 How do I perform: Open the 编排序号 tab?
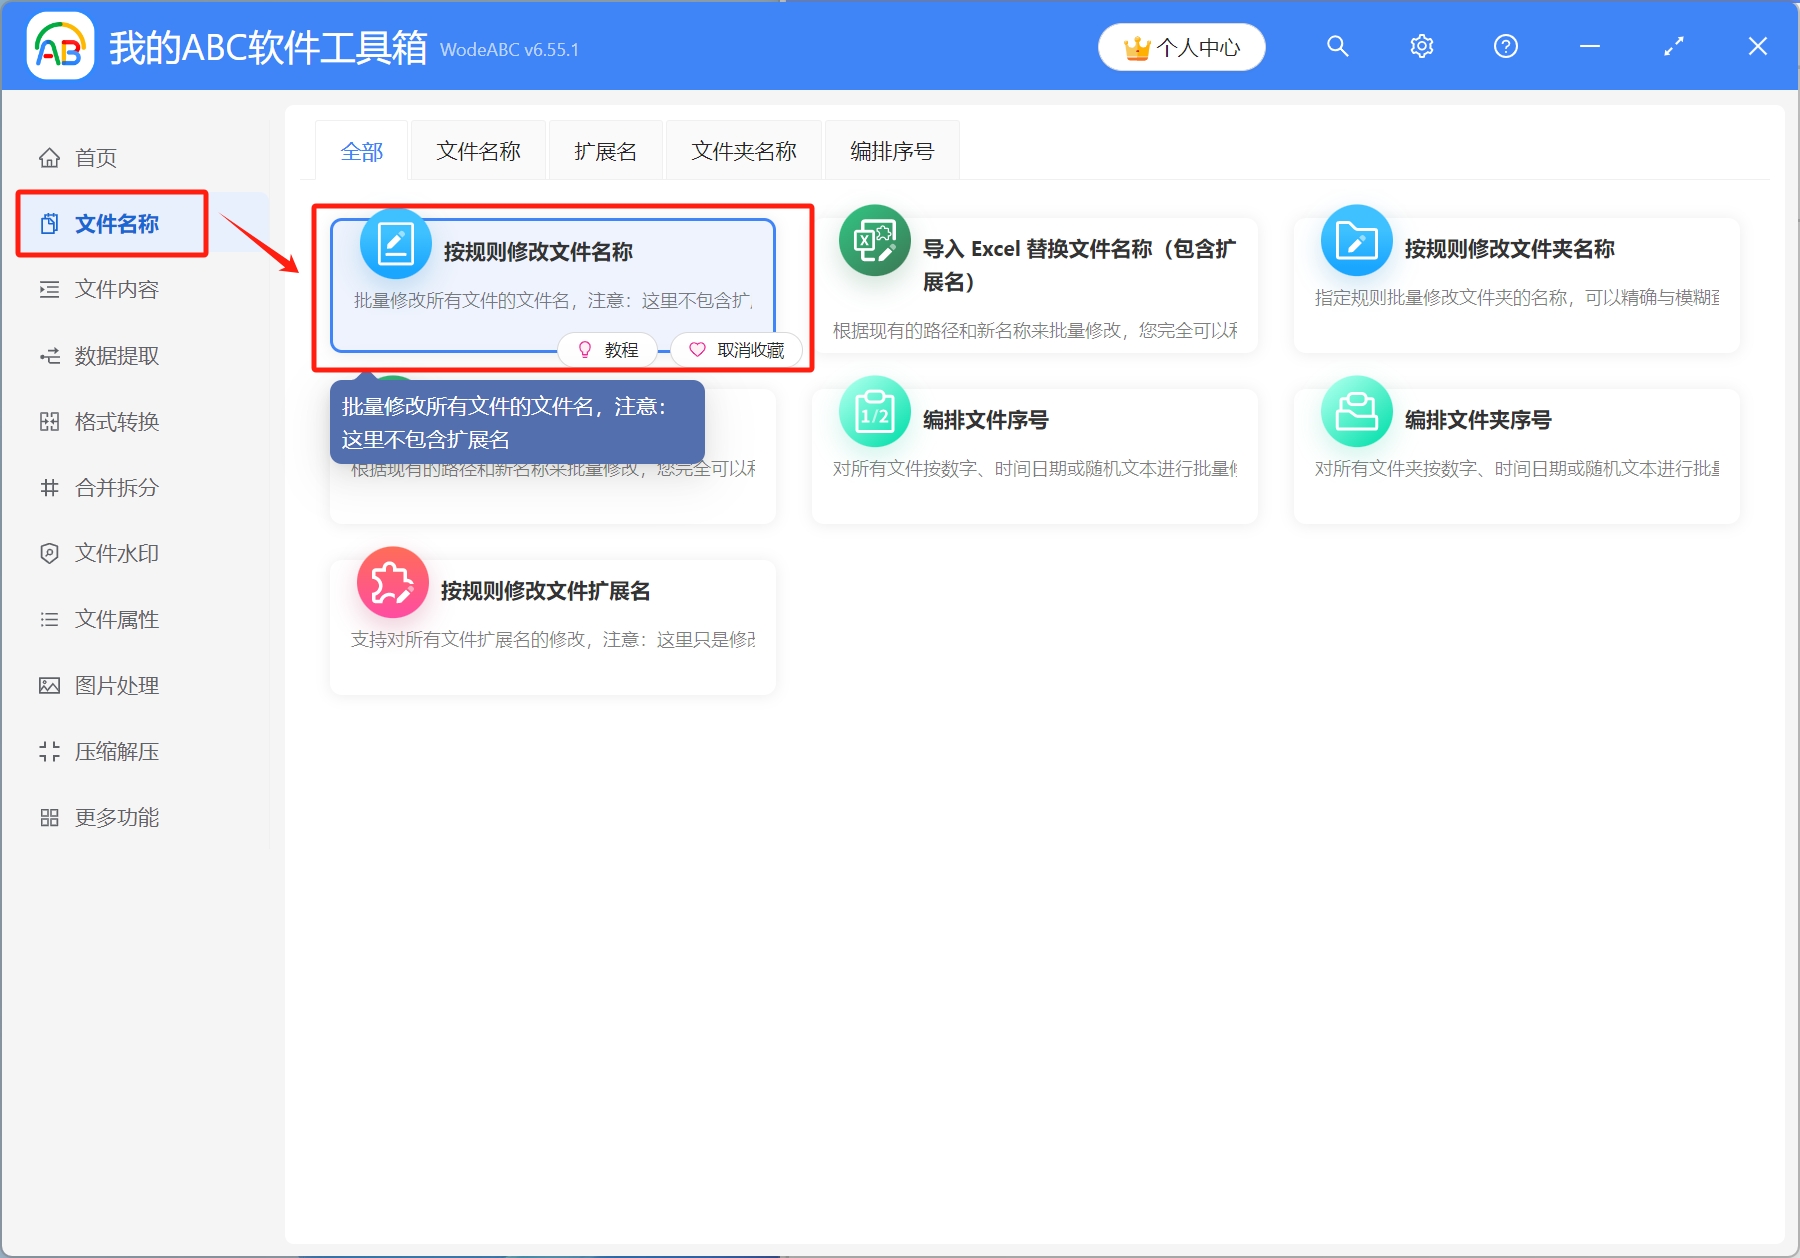click(x=890, y=150)
